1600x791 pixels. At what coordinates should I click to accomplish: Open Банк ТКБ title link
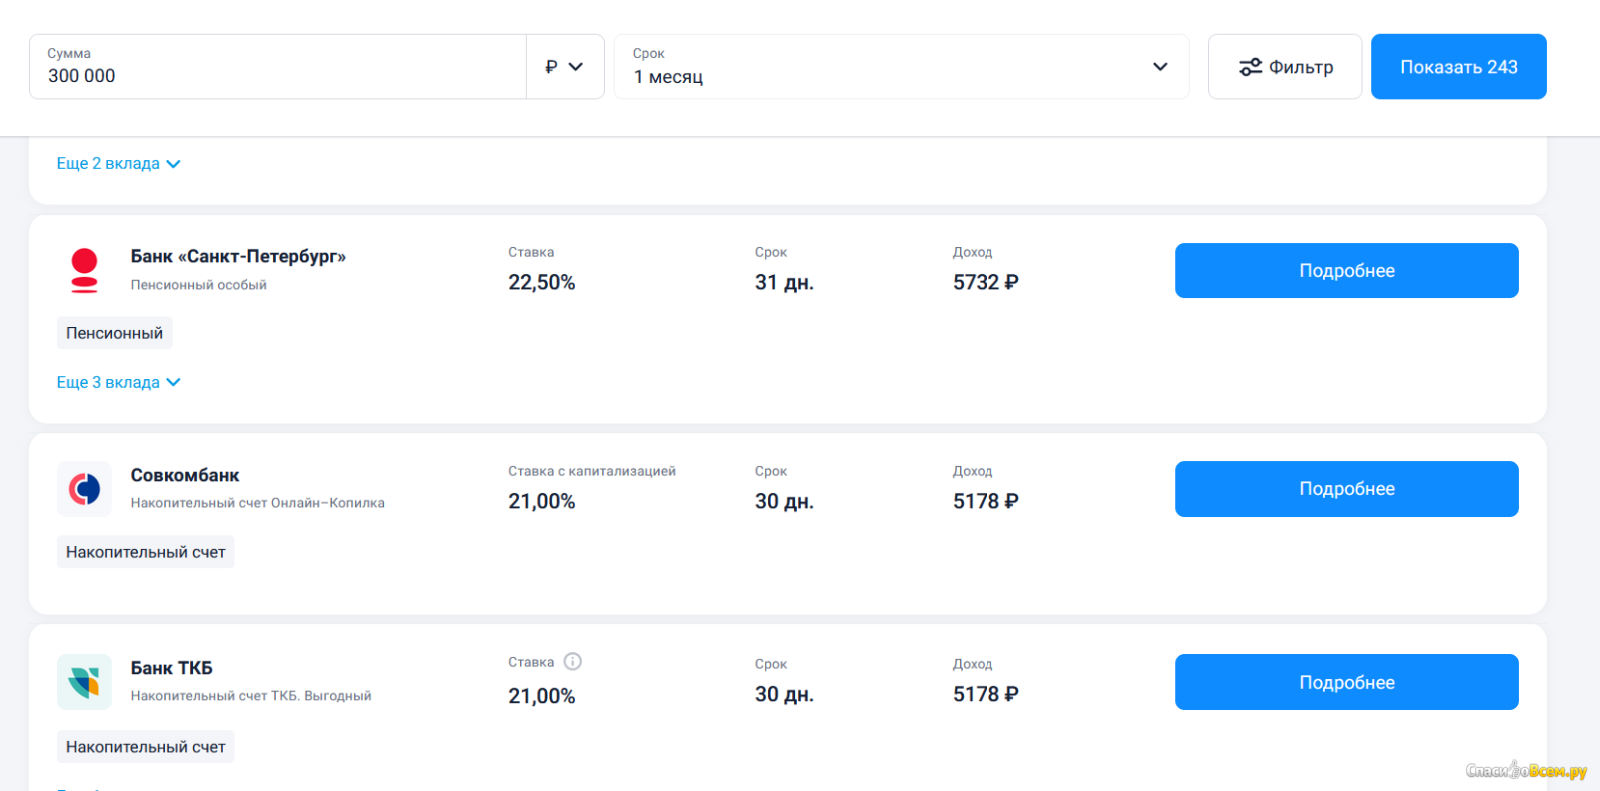pyautogui.click(x=171, y=668)
